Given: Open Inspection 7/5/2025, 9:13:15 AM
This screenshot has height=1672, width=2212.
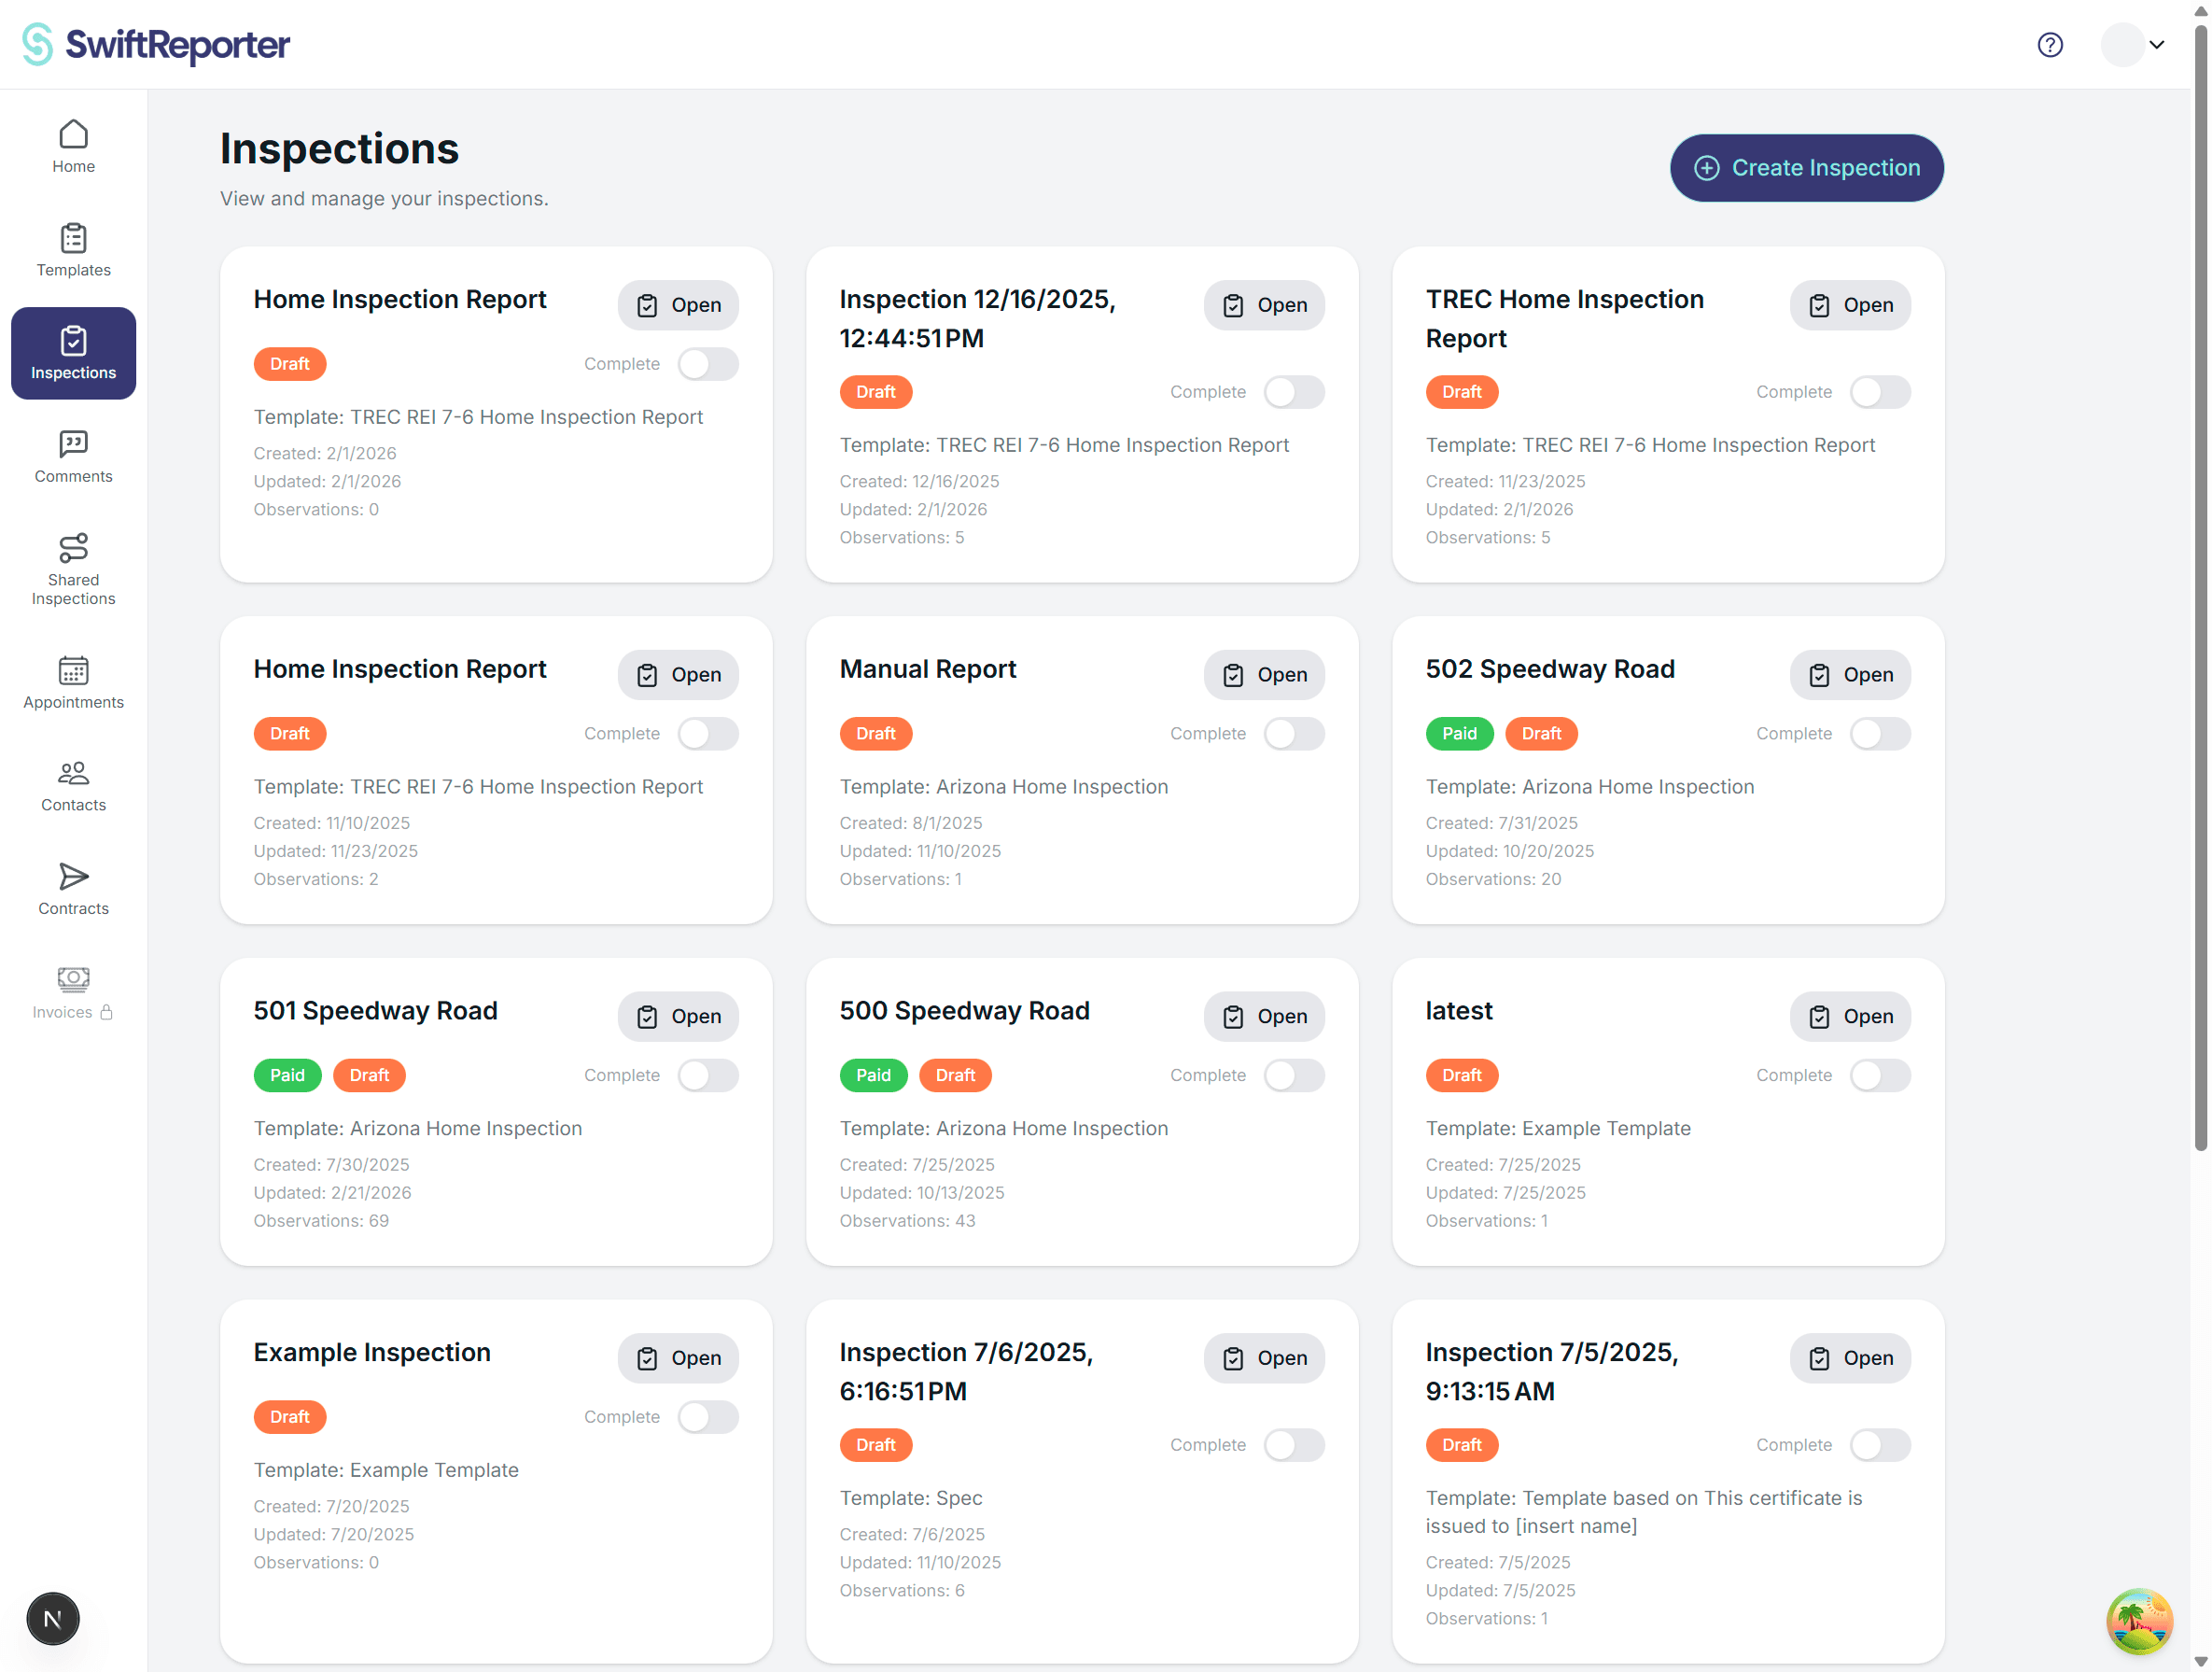Looking at the screenshot, I should 1850,1358.
